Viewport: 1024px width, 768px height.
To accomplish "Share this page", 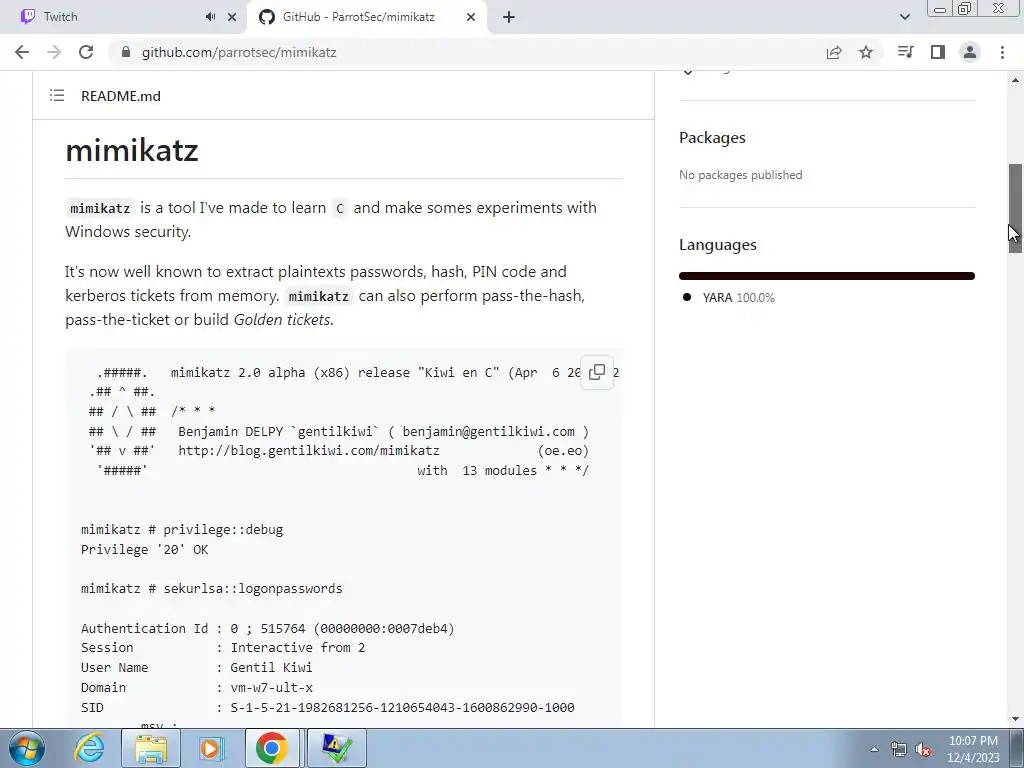I will pyautogui.click(x=834, y=52).
